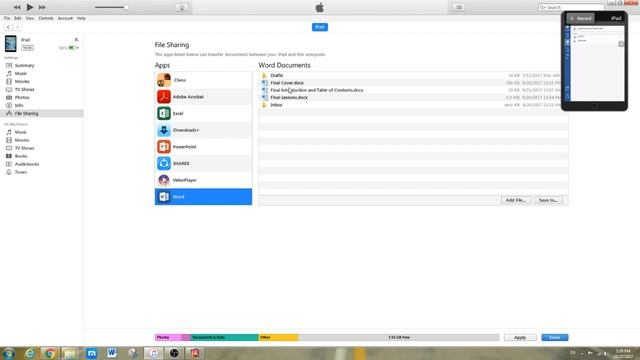Screen dimensions: 640x360
Task: Open the Edit menu
Action: pyautogui.click(x=18, y=18)
